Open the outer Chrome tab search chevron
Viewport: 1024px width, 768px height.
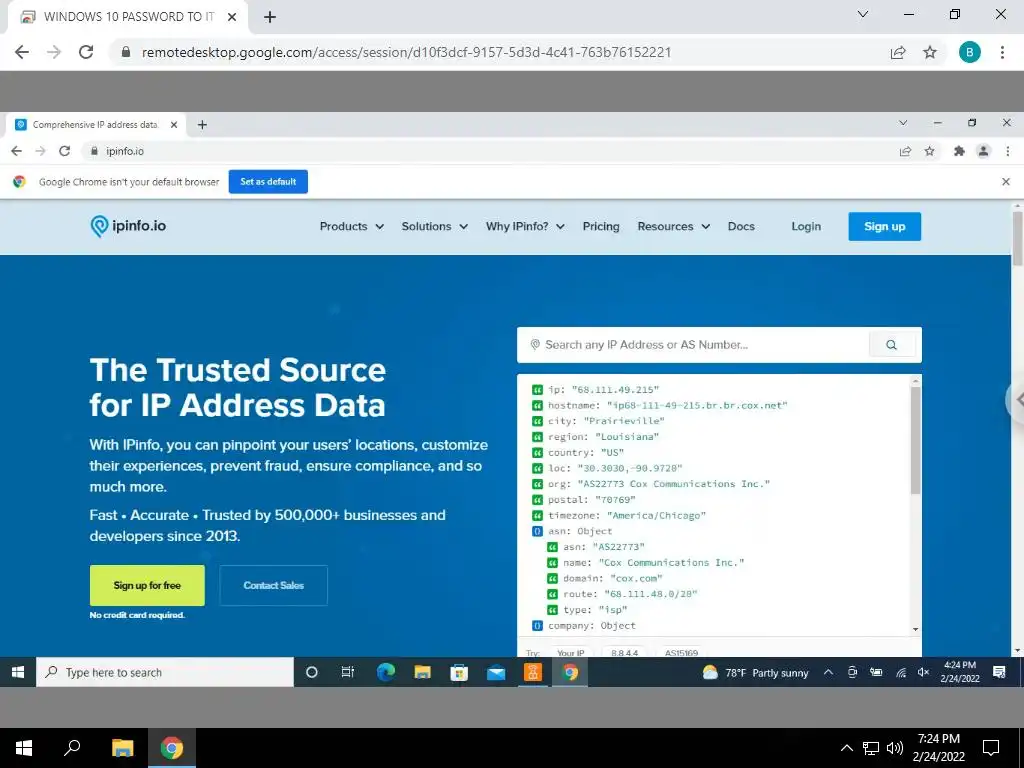863,14
